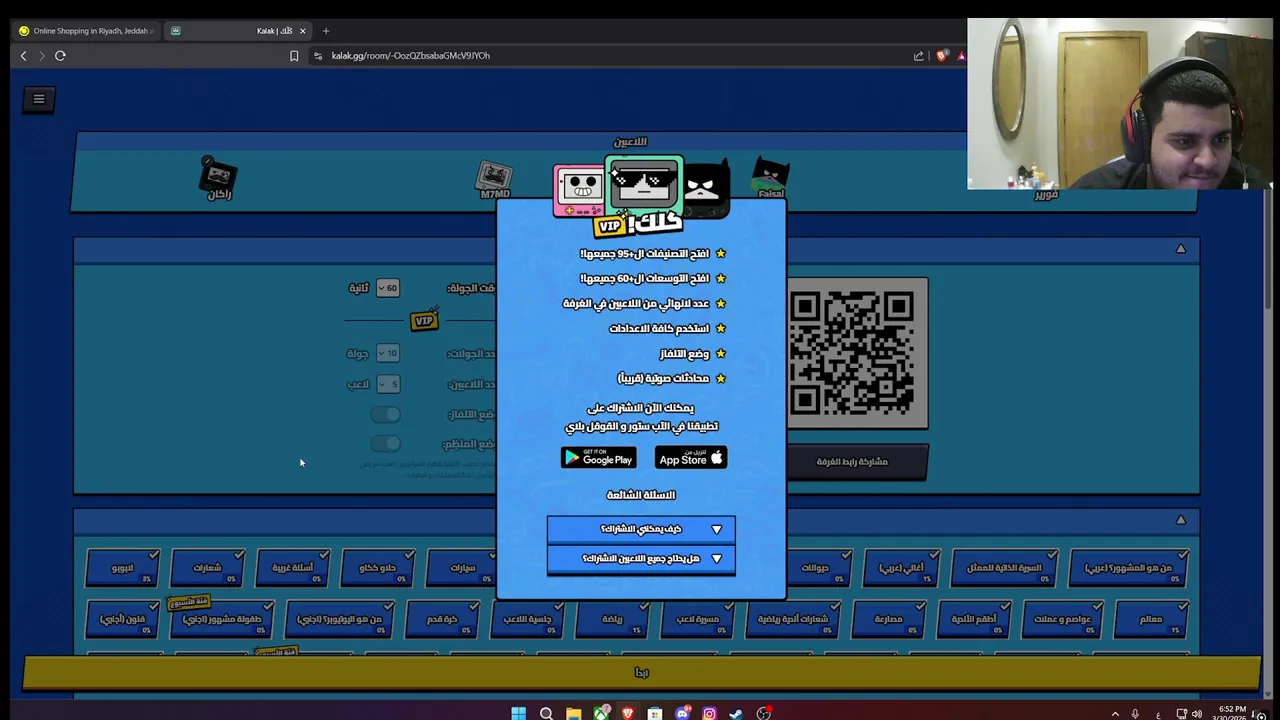This screenshot has height=720, width=1280.
Task: Click the Brave shields icon
Action: pos(941,56)
